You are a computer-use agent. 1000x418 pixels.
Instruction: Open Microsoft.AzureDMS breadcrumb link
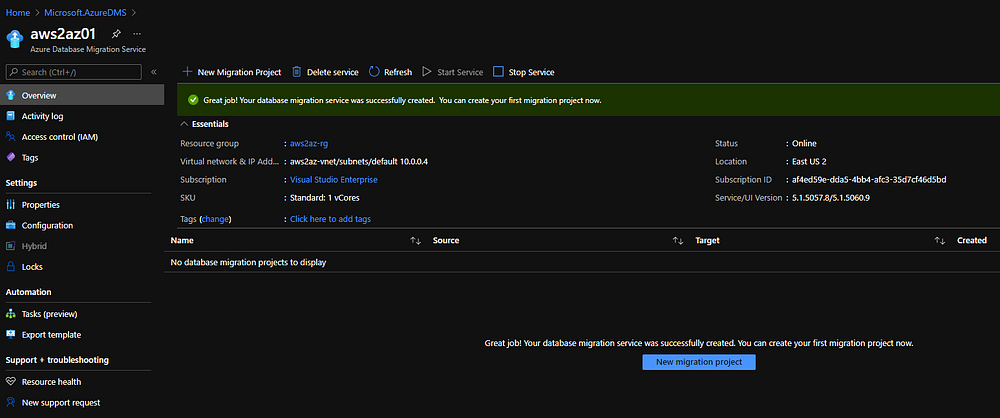85,12
